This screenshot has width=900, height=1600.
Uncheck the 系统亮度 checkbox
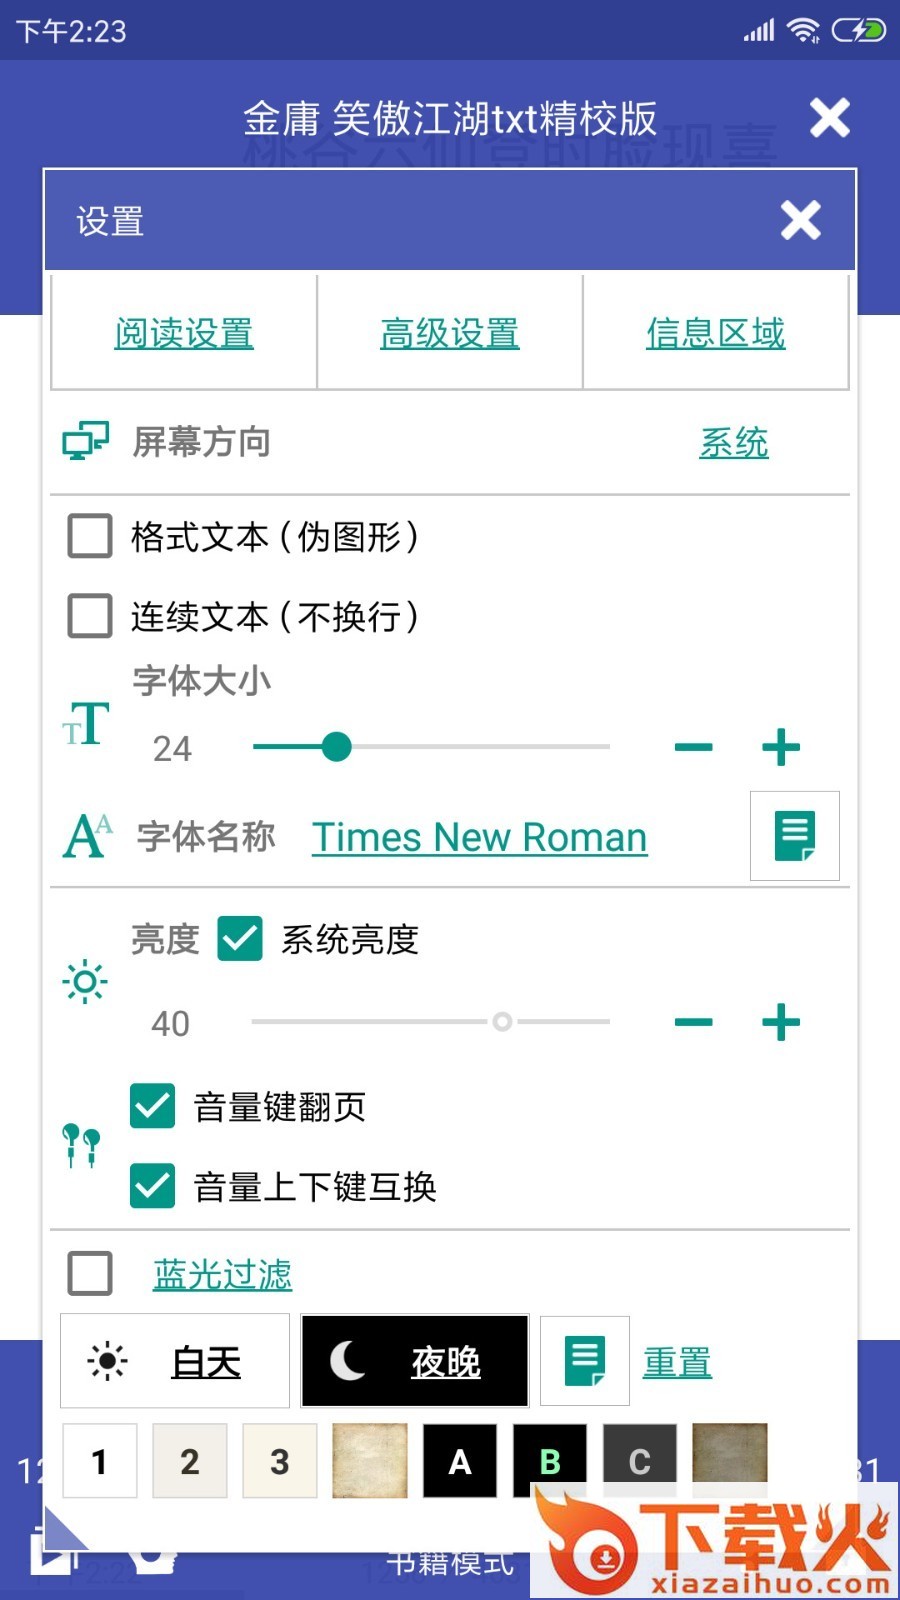click(240, 939)
